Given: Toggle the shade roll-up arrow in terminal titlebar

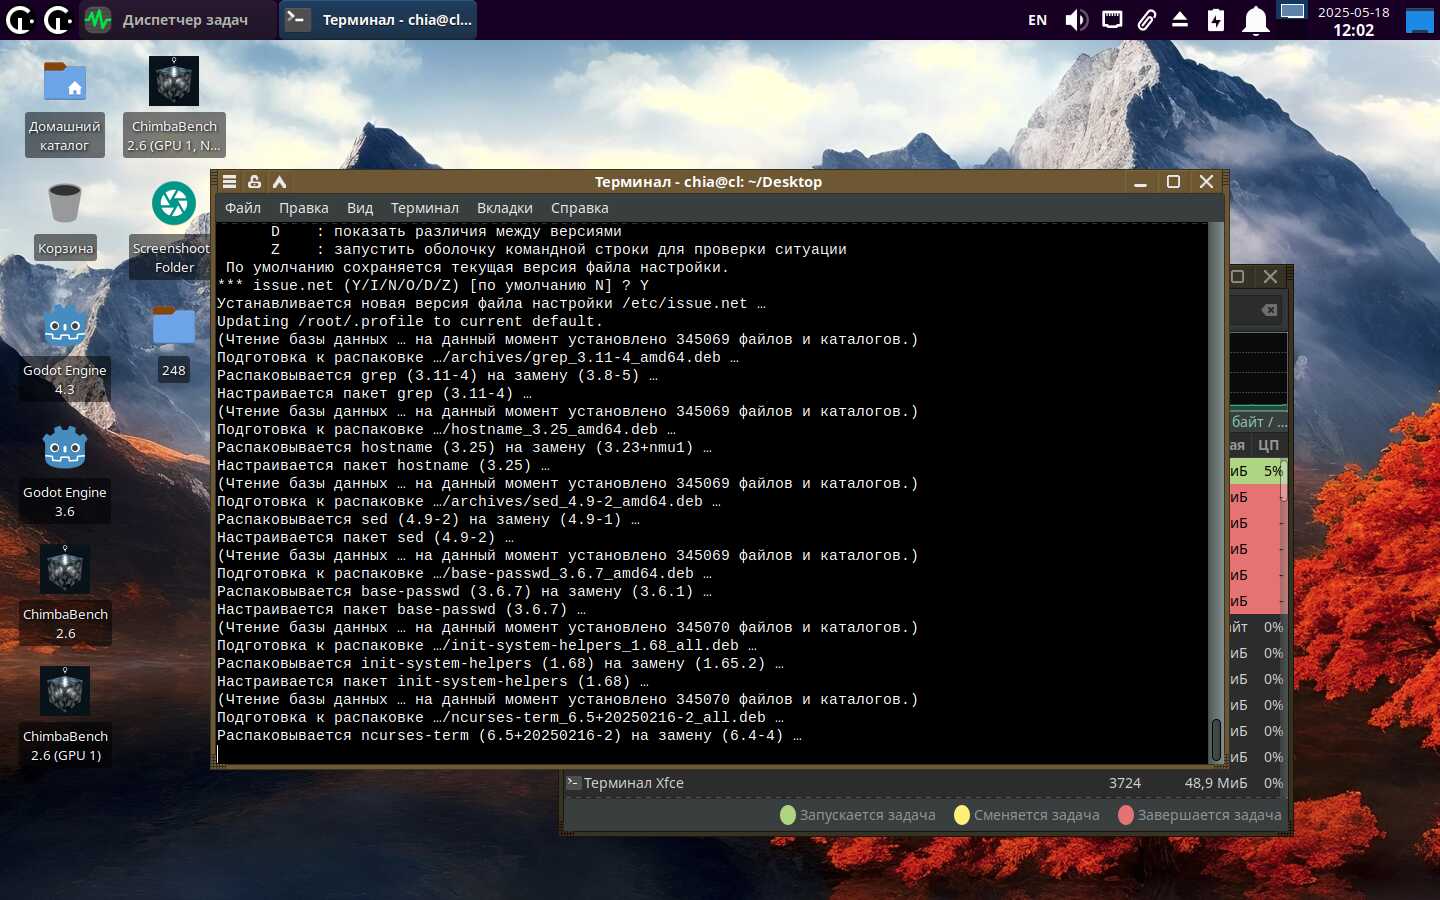Looking at the screenshot, I should point(280,181).
